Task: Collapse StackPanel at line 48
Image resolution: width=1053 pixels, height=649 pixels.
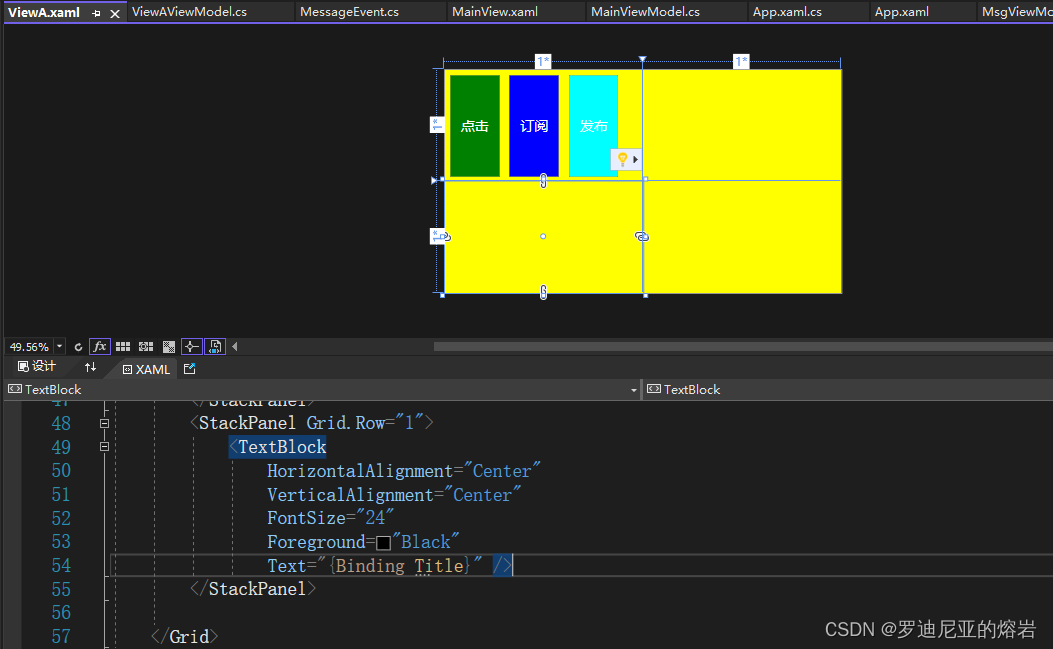Action: 104,423
